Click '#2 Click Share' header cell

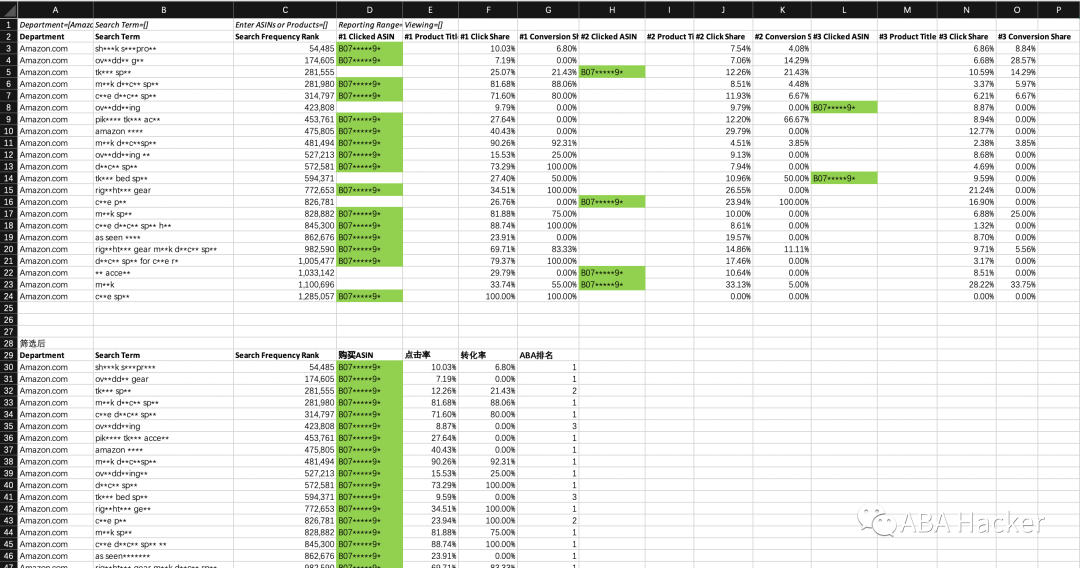point(723,36)
